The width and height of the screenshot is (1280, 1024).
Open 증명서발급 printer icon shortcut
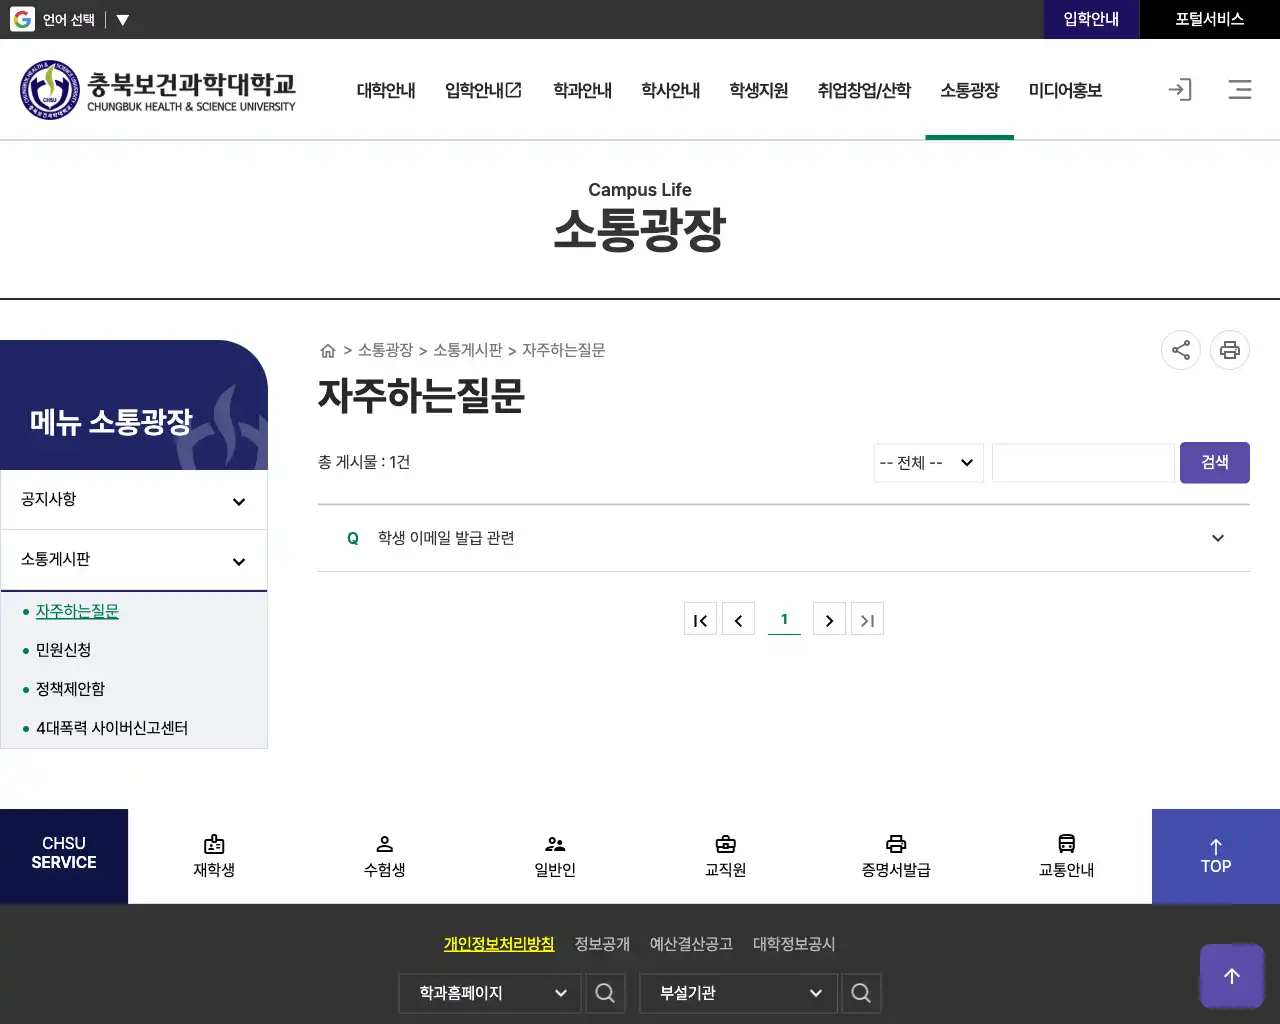click(x=896, y=856)
